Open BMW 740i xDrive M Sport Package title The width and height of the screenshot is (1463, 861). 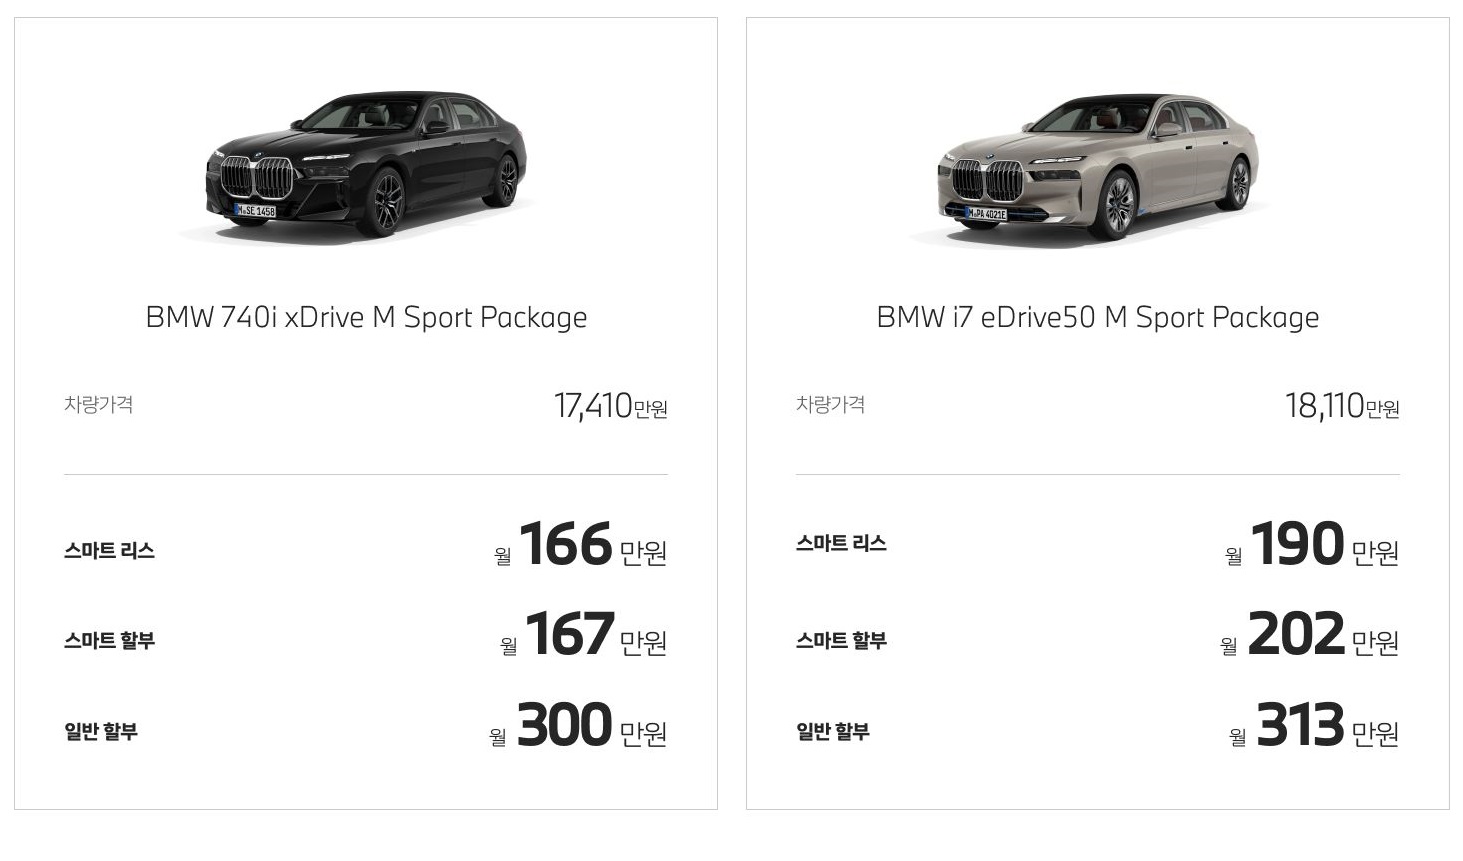point(366,318)
